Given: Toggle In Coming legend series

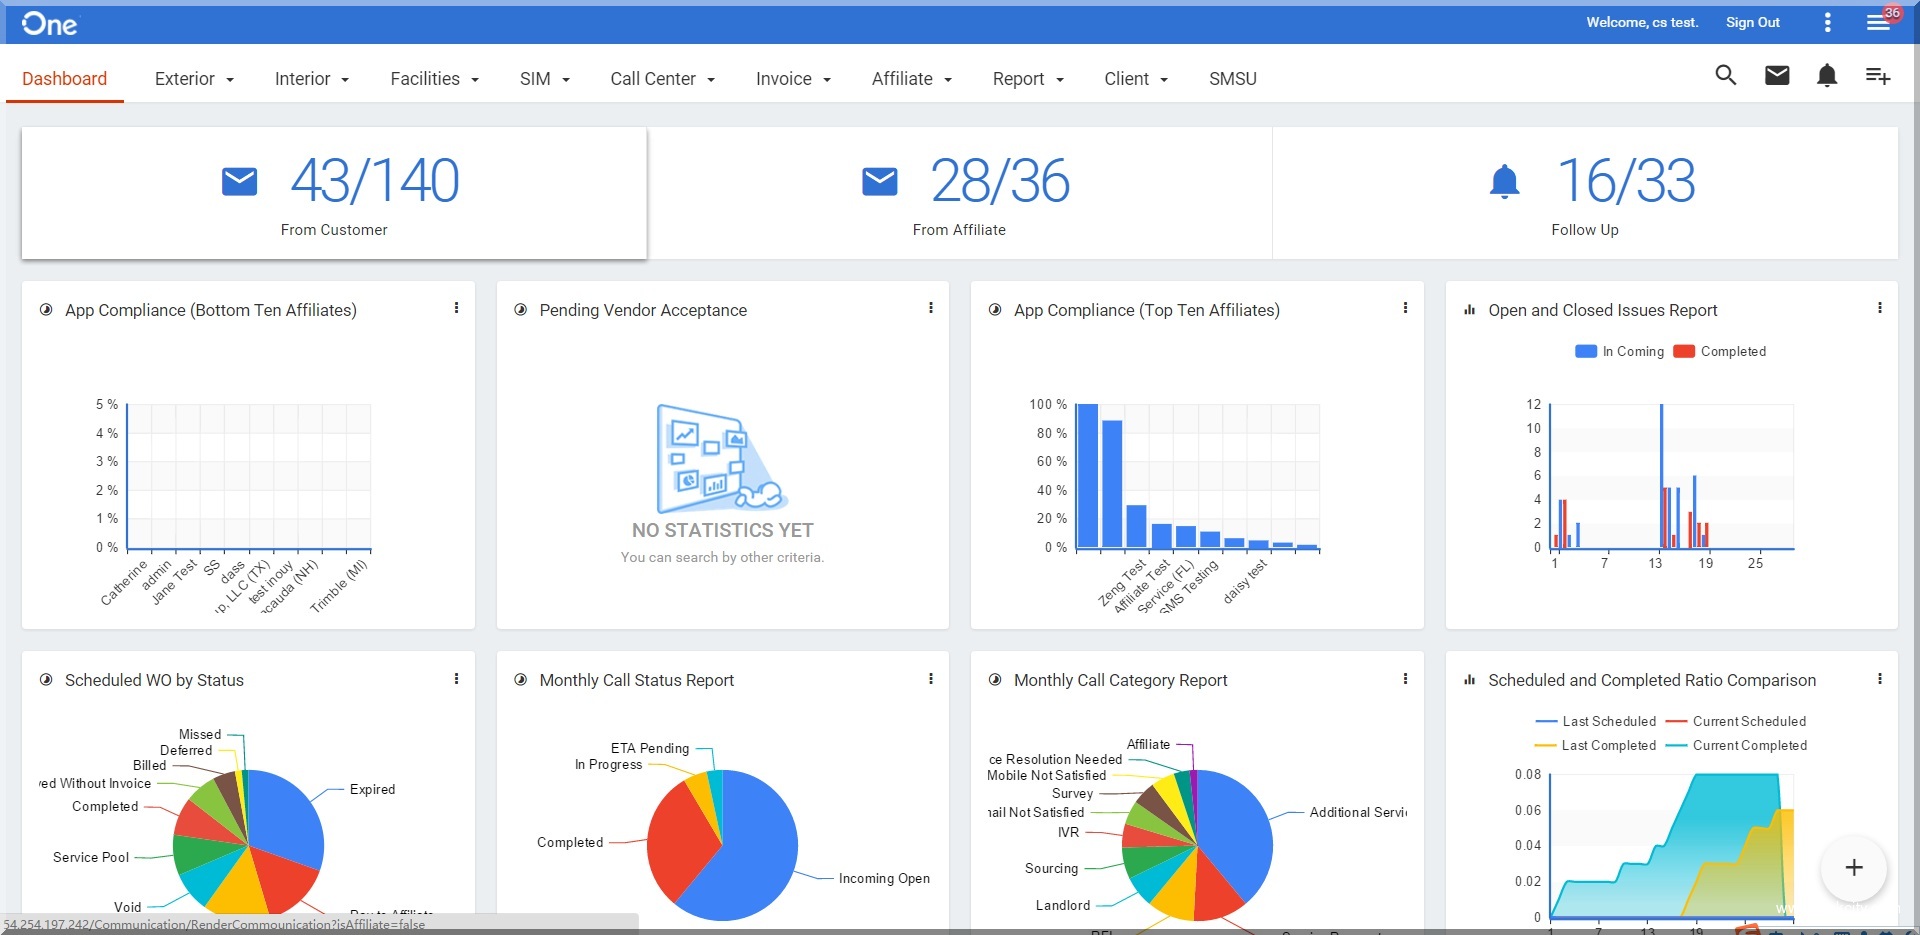Looking at the screenshot, I should [x=1620, y=352].
